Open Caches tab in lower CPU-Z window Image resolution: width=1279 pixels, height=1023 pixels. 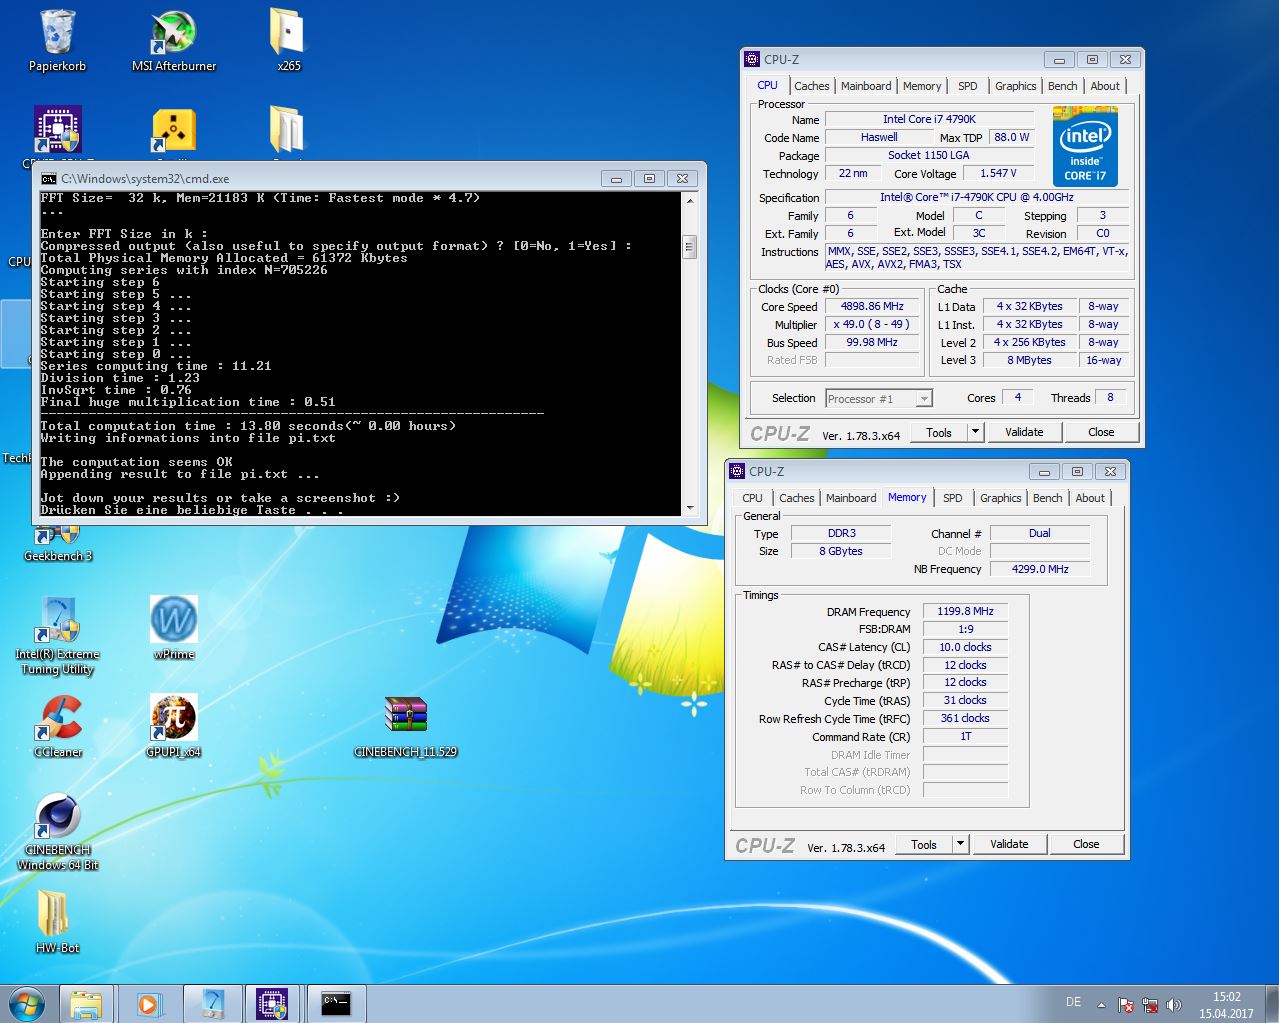tap(796, 498)
